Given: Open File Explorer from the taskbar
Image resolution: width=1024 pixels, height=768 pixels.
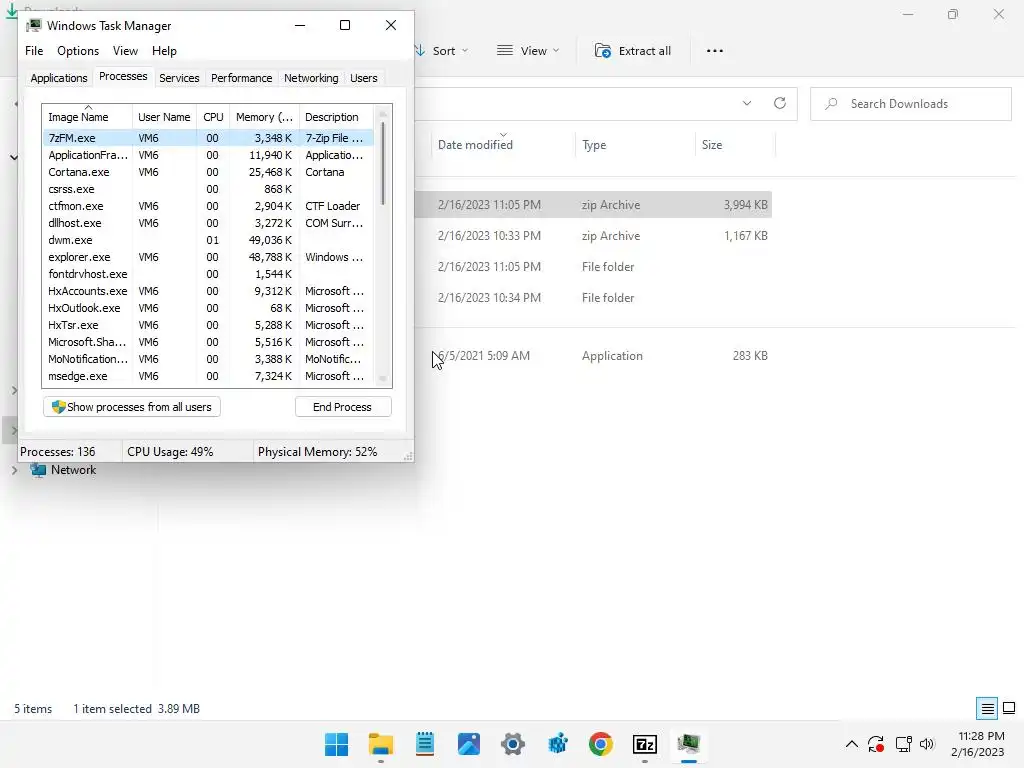Looking at the screenshot, I should (x=381, y=744).
